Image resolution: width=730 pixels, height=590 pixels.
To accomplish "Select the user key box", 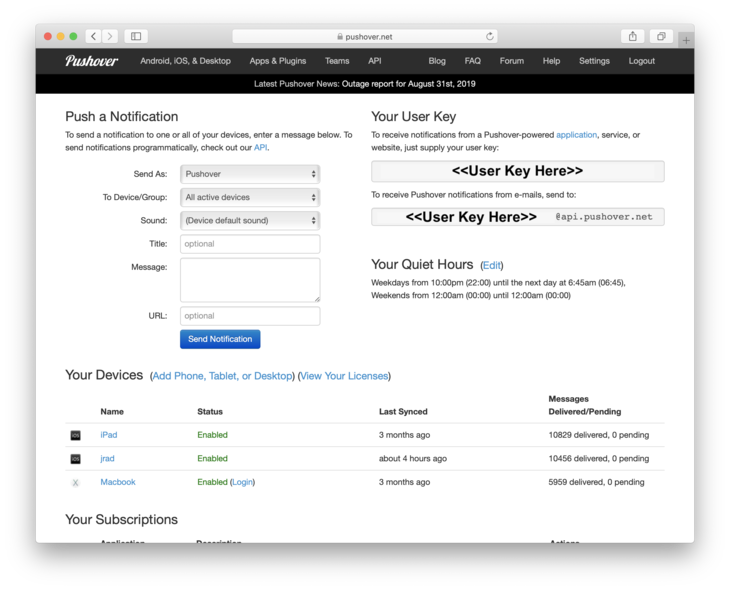I will [x=518, y=171].
